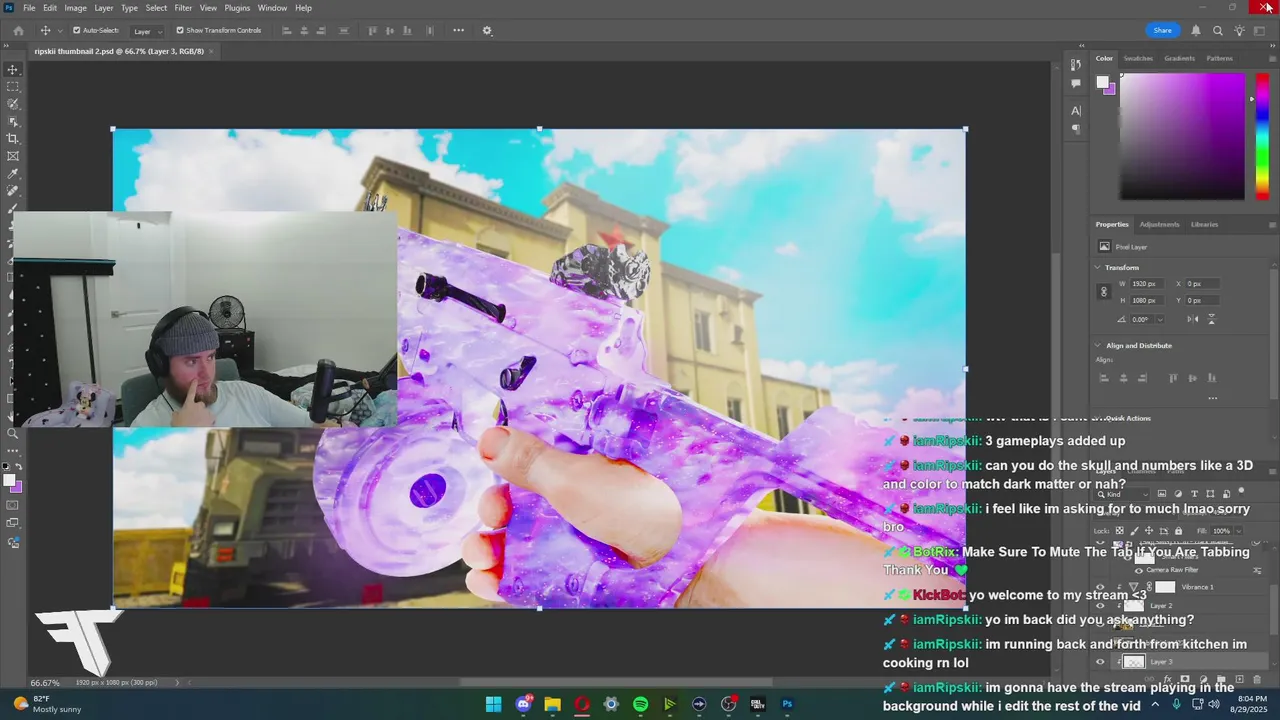Collapse the Transform section
The image size is (1280, 720).
click(x=1097, y=268)
